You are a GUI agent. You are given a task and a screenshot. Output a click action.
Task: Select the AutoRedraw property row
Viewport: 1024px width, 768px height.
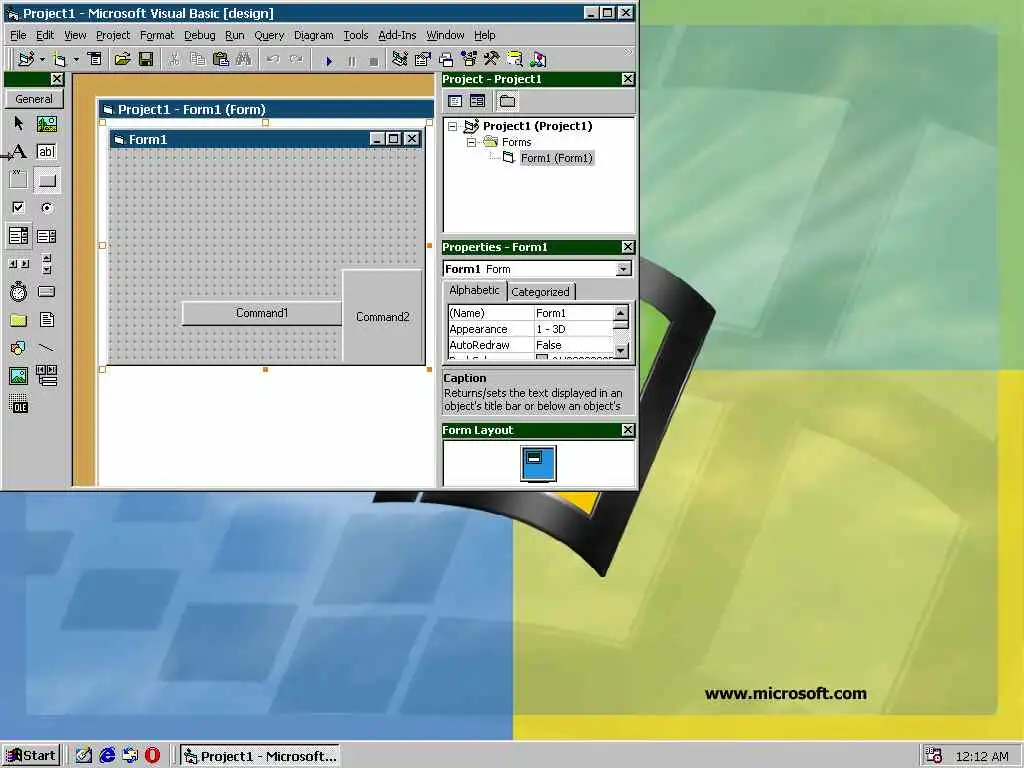click(531, 345)
